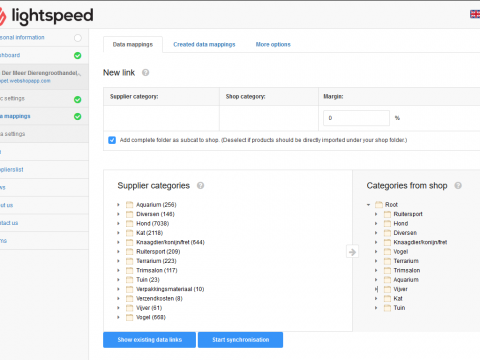Click help icon beside Categories from shop

coord(458,186)
